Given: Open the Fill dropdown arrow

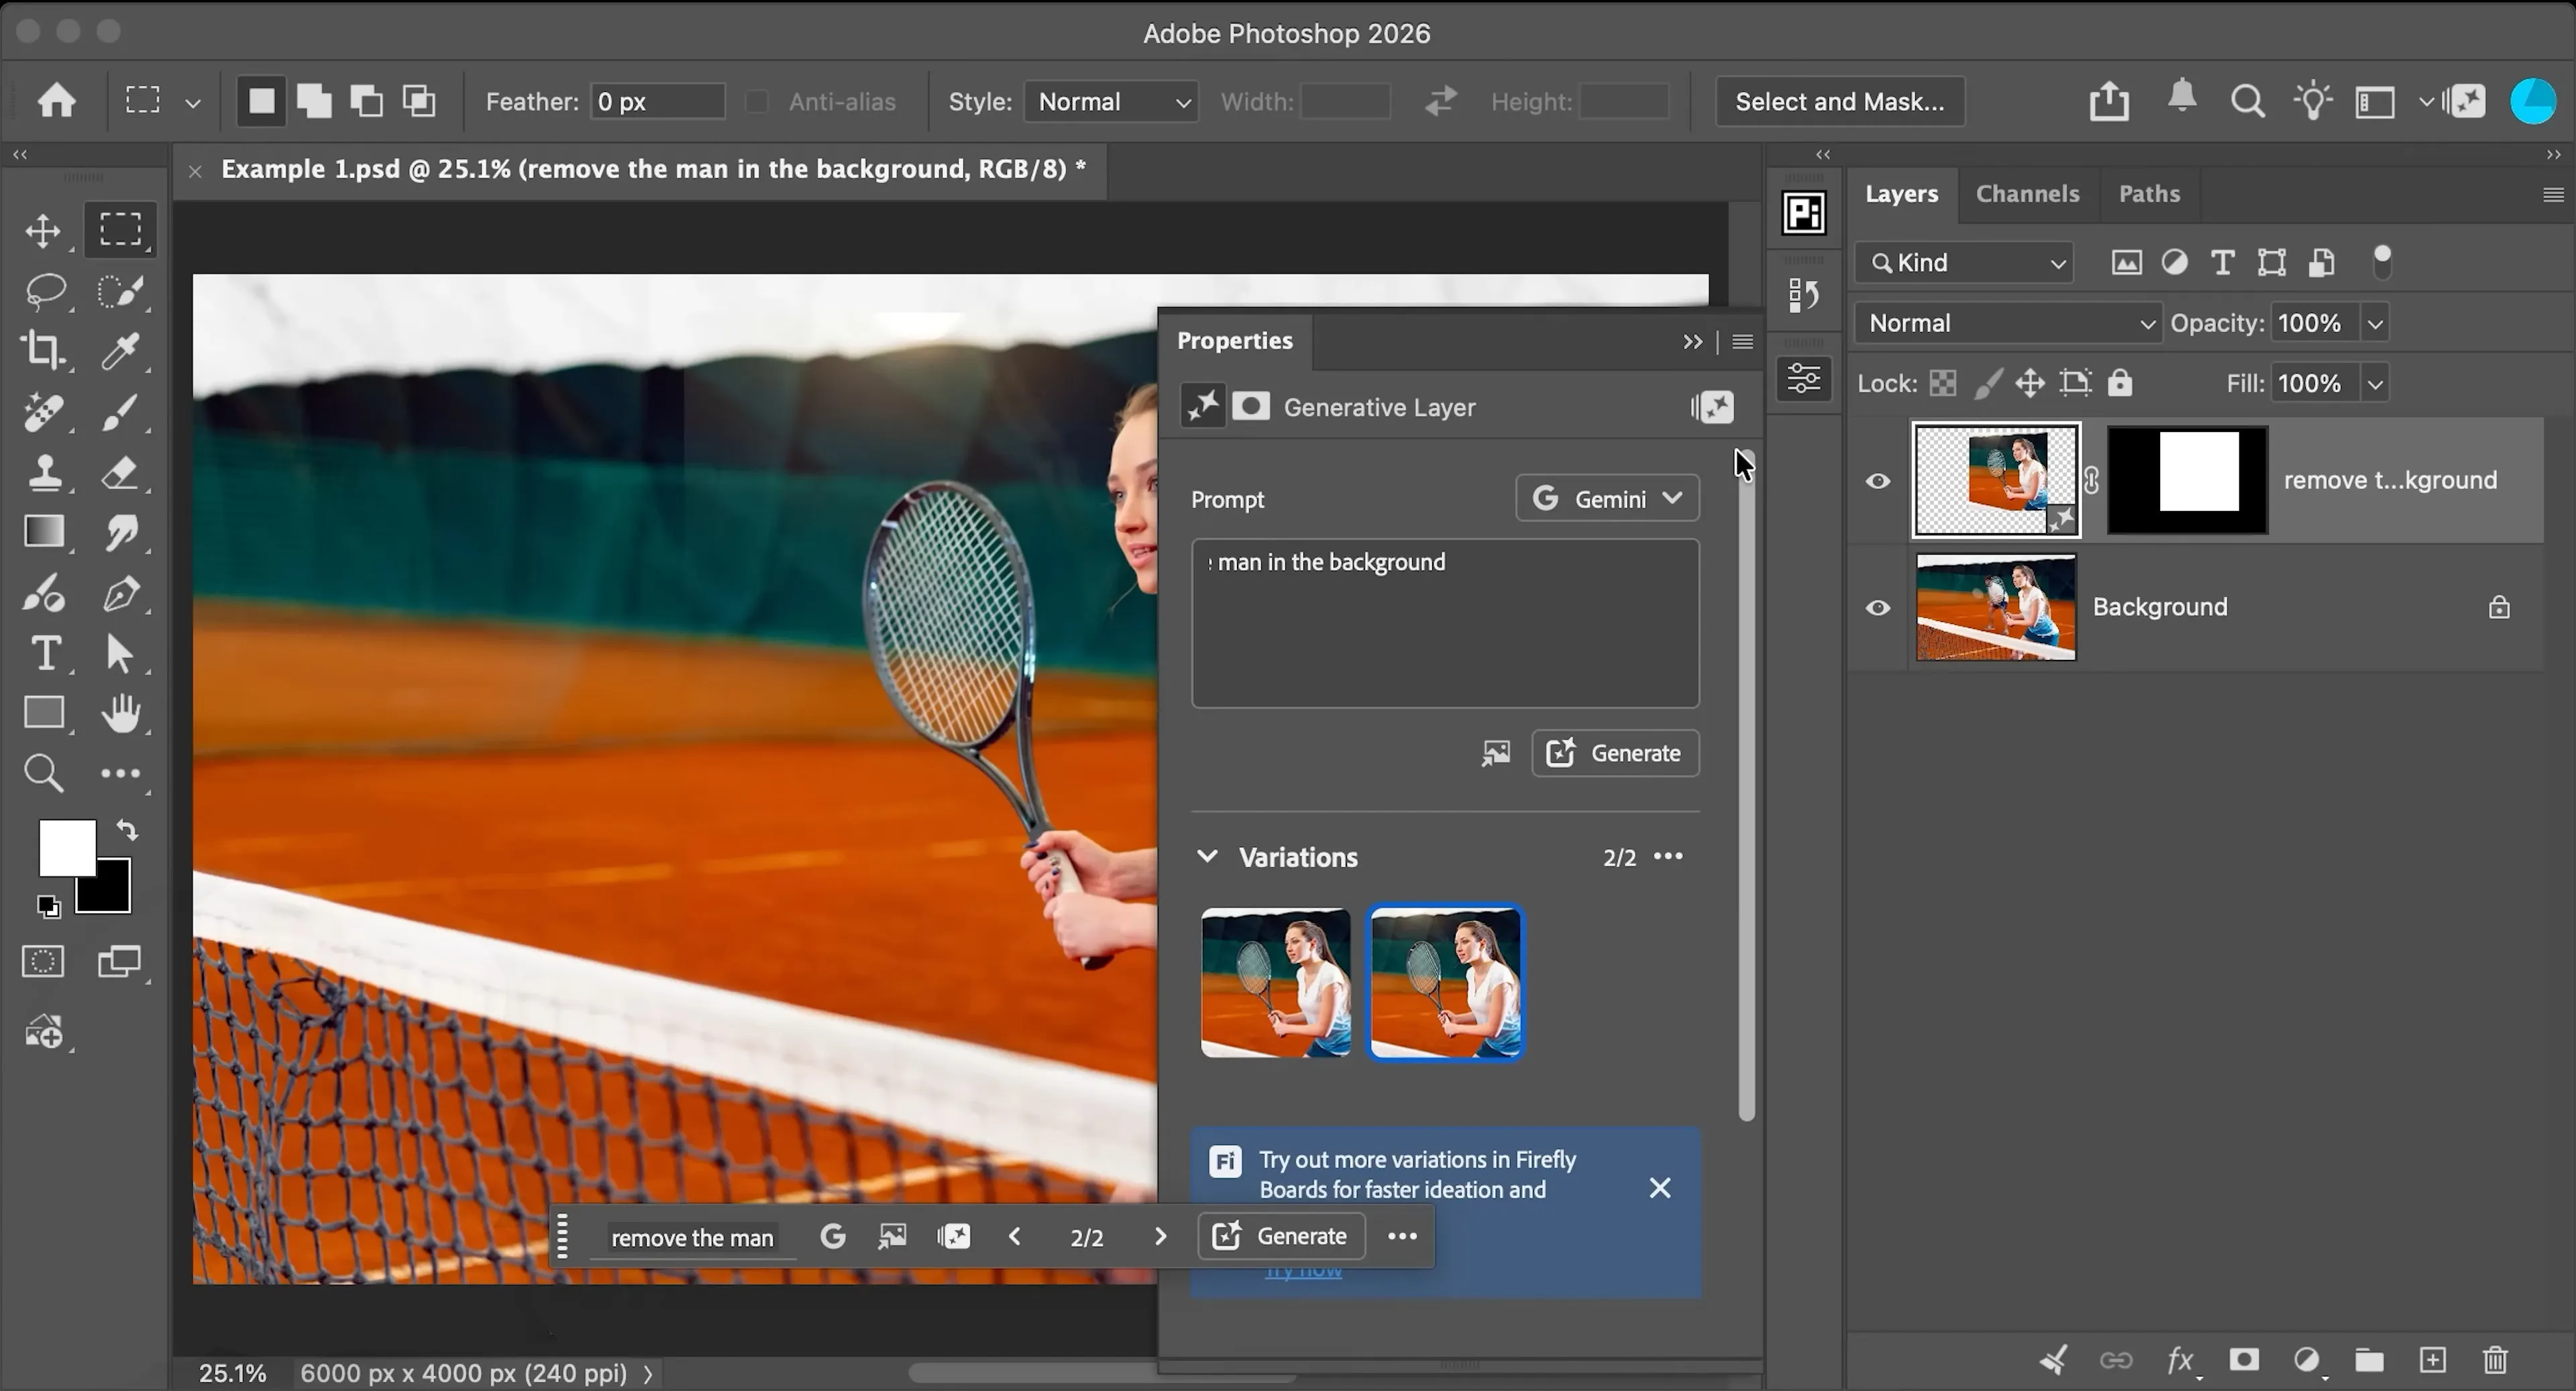Looking at the screenshot, I should (x=2375, y=384).
